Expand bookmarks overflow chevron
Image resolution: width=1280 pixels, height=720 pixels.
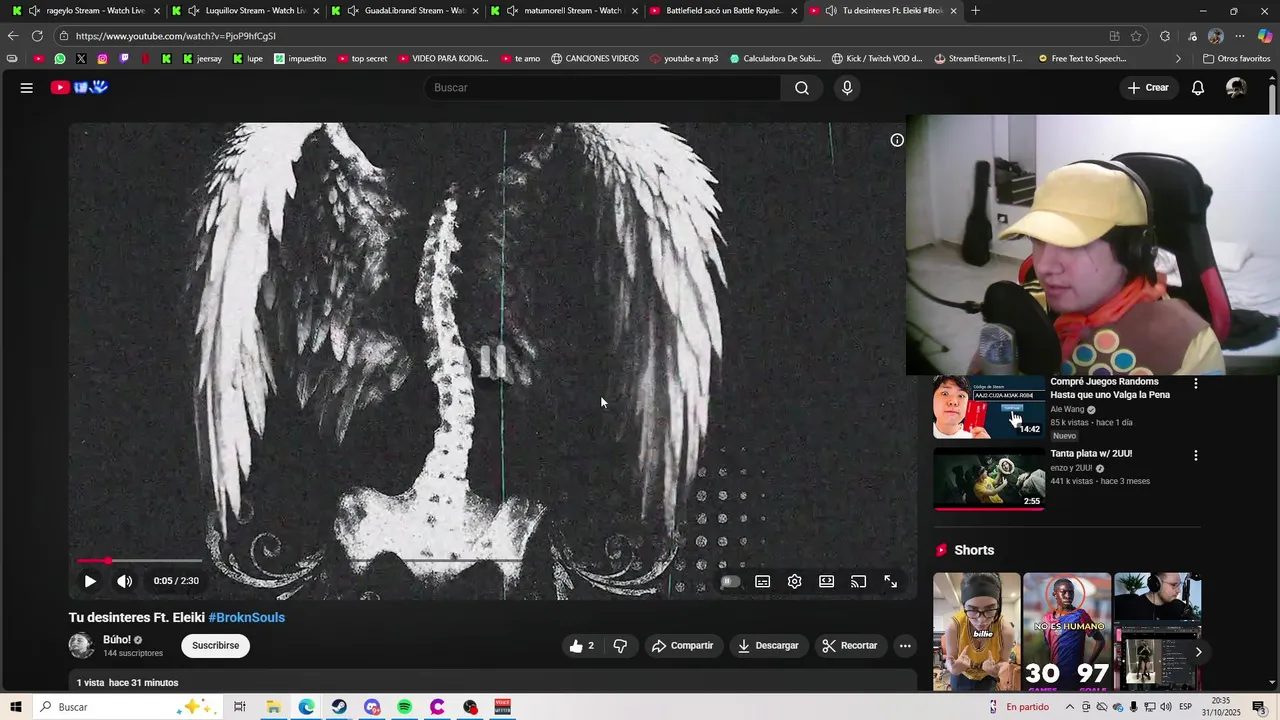tap(1178, 58)
